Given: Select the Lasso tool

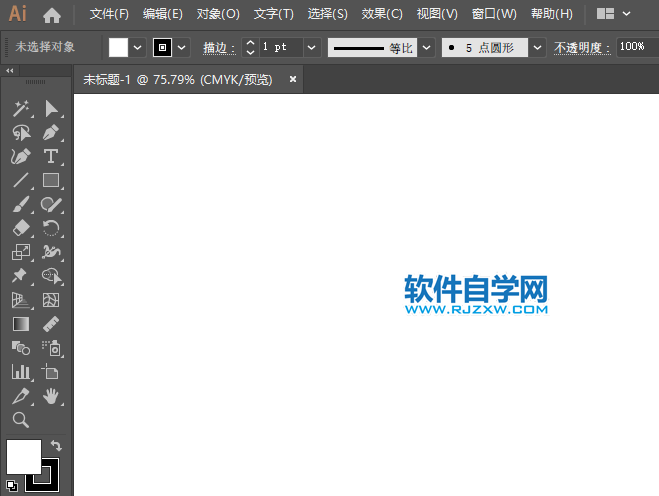Looking at the screenshot, I should (x=21, y=132).
